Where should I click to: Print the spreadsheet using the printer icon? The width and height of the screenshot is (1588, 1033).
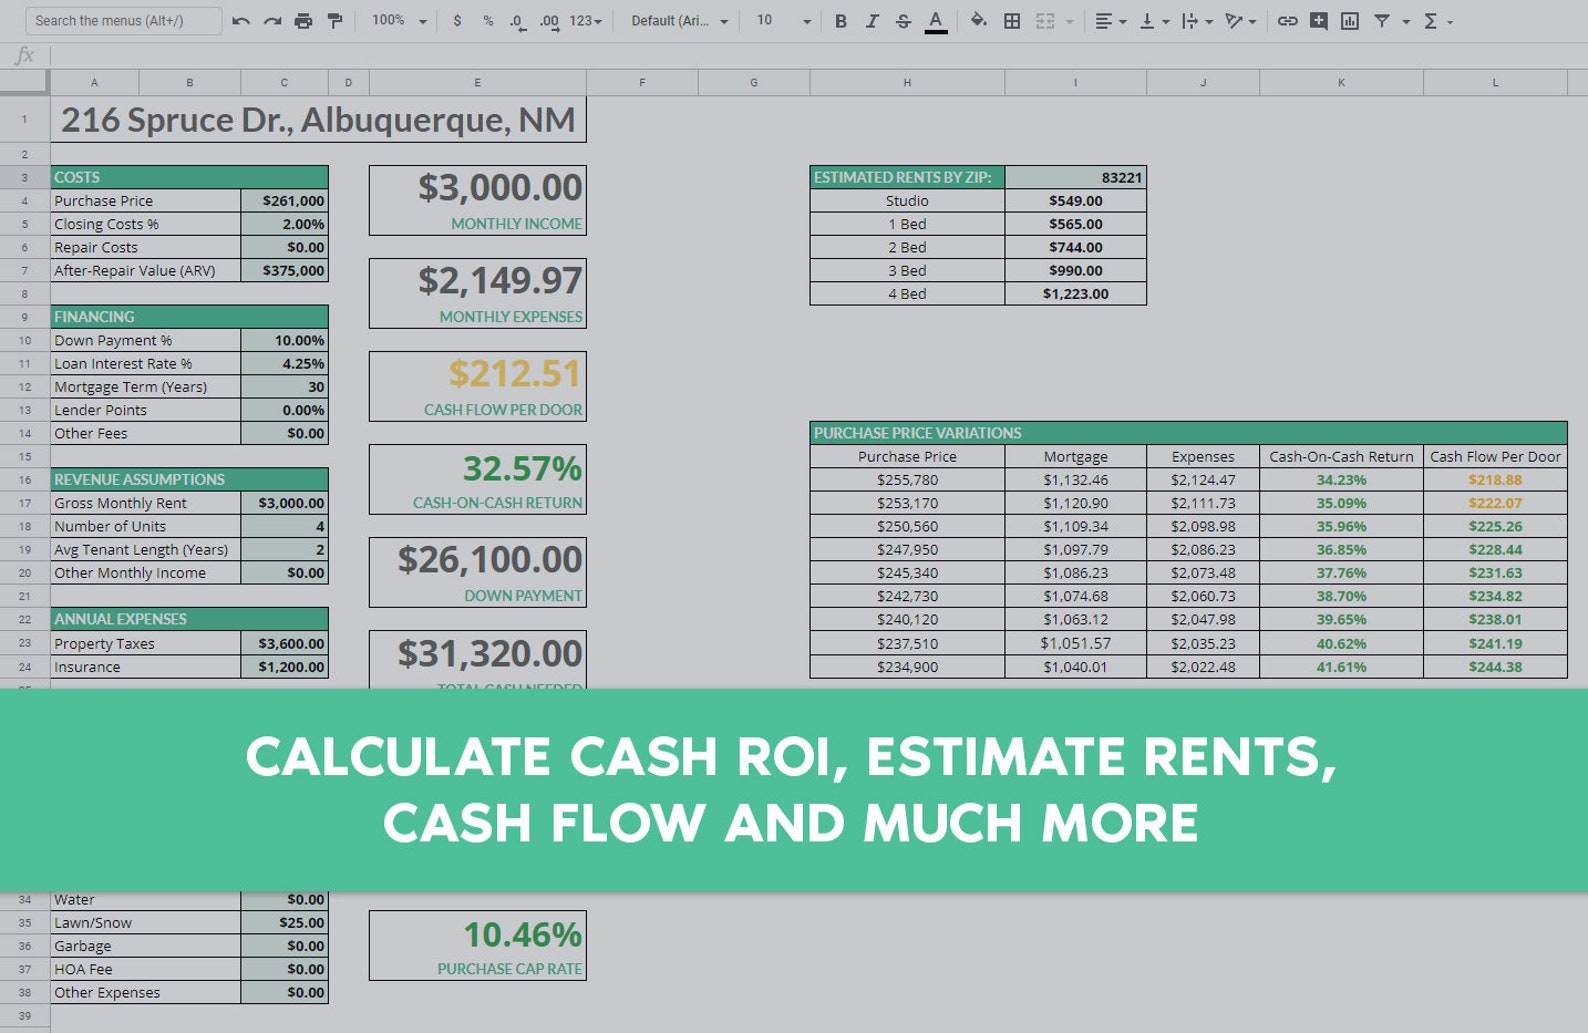303,21
